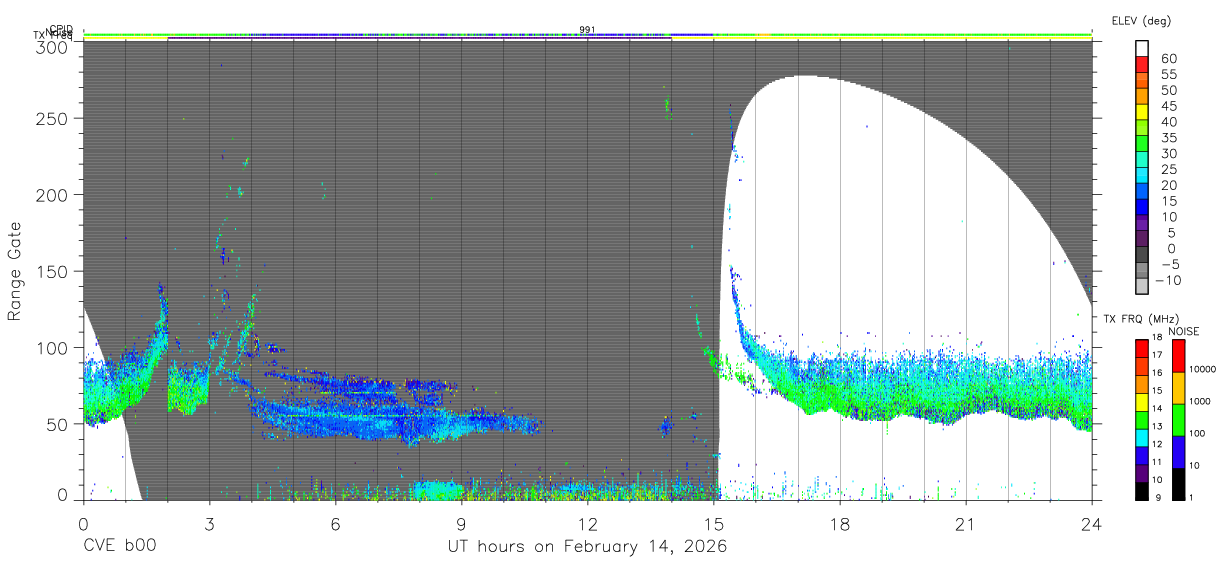
Task: Click the '30' label on ELEV colorbar
Action: pyautogui.click(x=1170, y=153)
